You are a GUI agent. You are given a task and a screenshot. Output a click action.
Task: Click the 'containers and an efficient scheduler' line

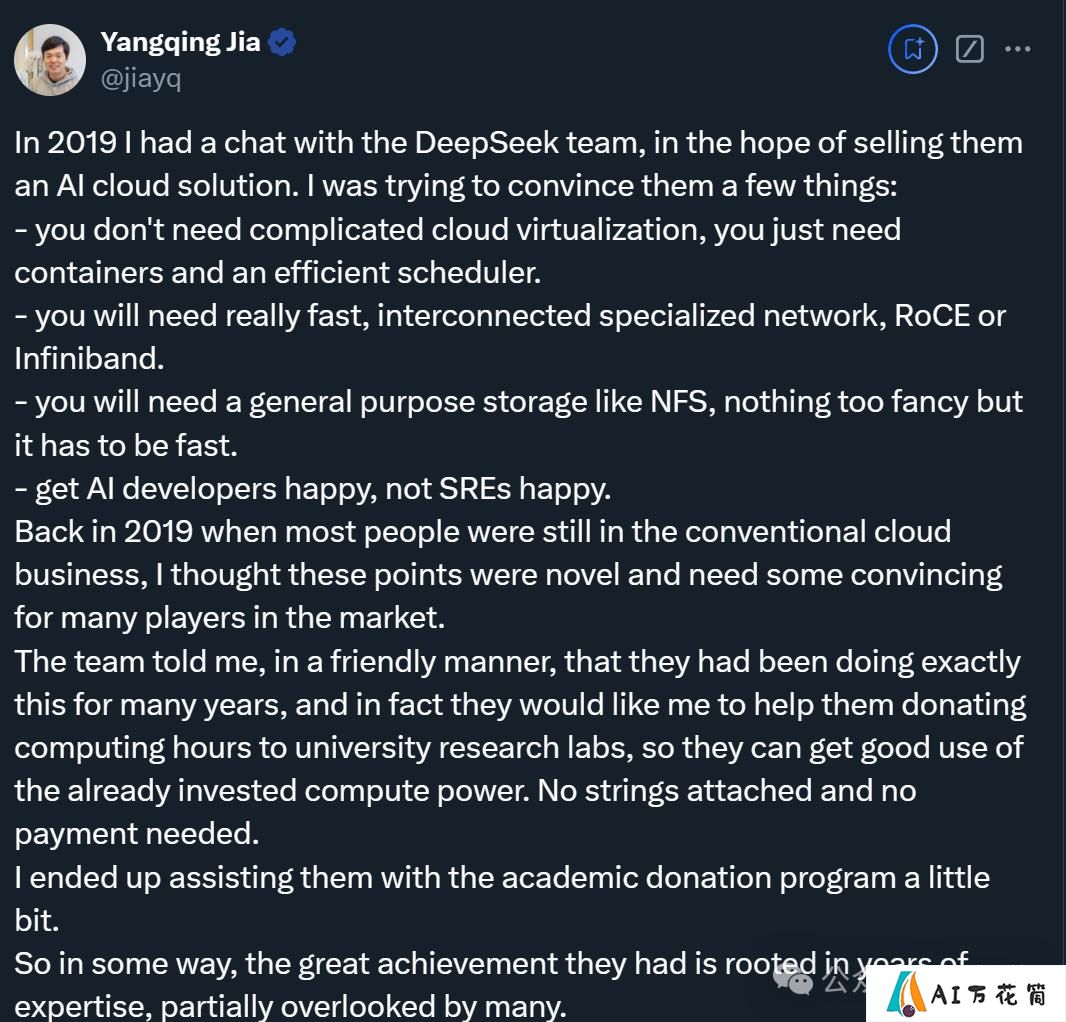[x=277, y=273]
